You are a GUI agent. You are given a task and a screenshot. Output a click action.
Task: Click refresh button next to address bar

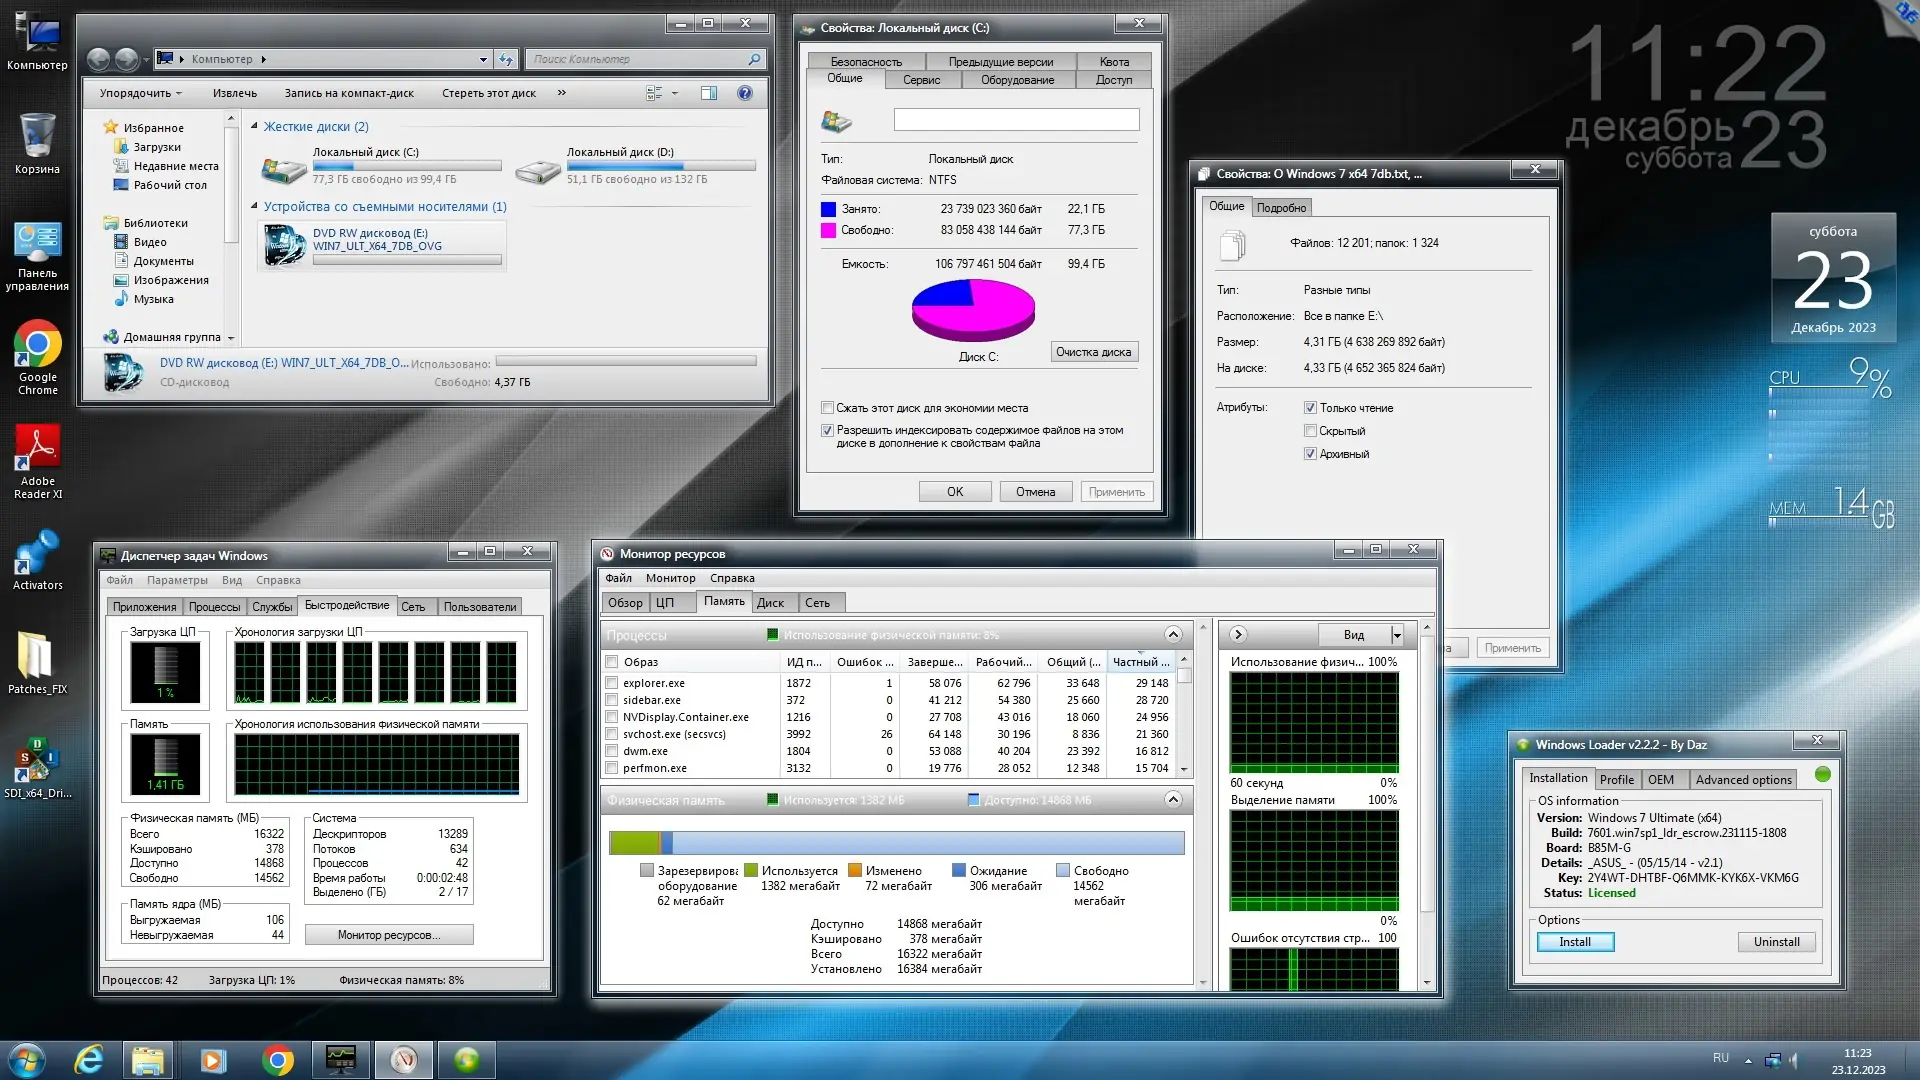pyautogui.click(x=506, y=60)
